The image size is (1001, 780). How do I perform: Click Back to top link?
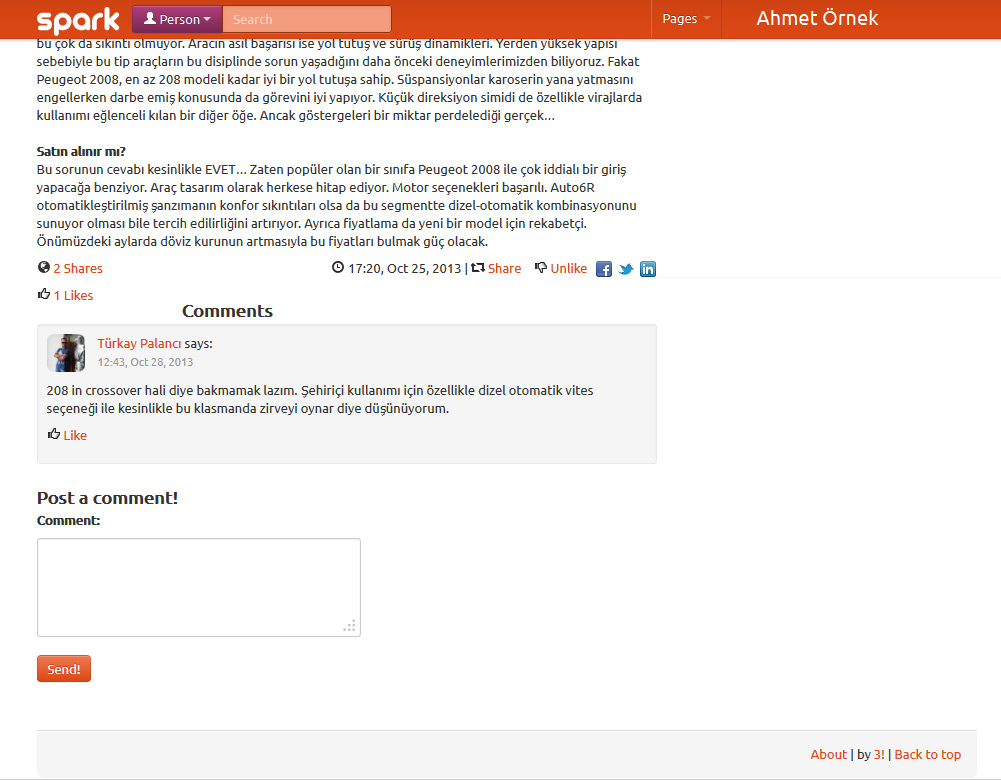click(x=928, y=754)
